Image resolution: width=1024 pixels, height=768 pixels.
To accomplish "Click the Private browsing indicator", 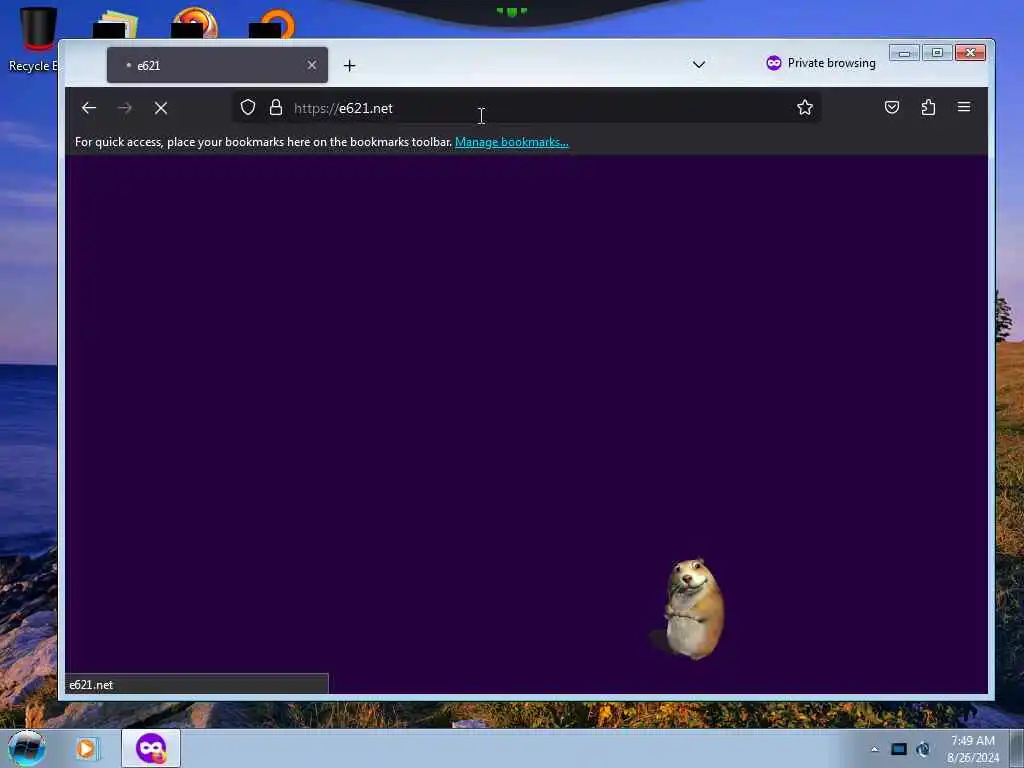I will pos(820,63).
